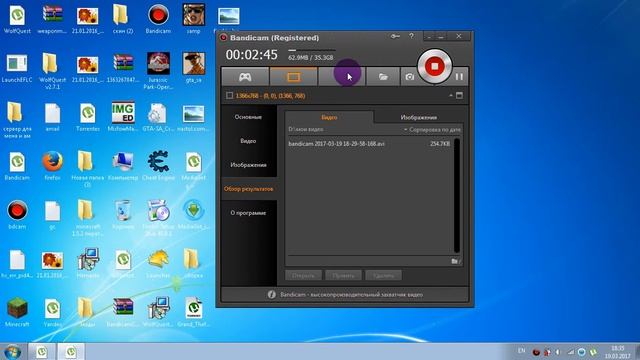
Task: Click the D:\мои видео folder path
Action: tap(306, 129)
